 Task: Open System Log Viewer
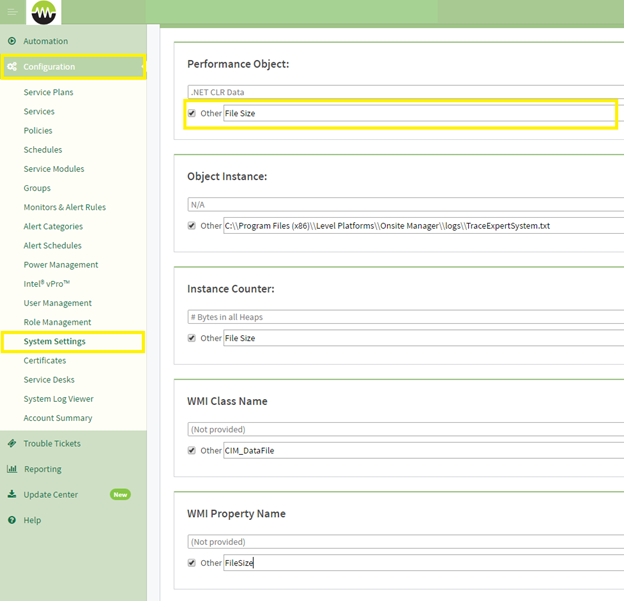click(58, 398)
